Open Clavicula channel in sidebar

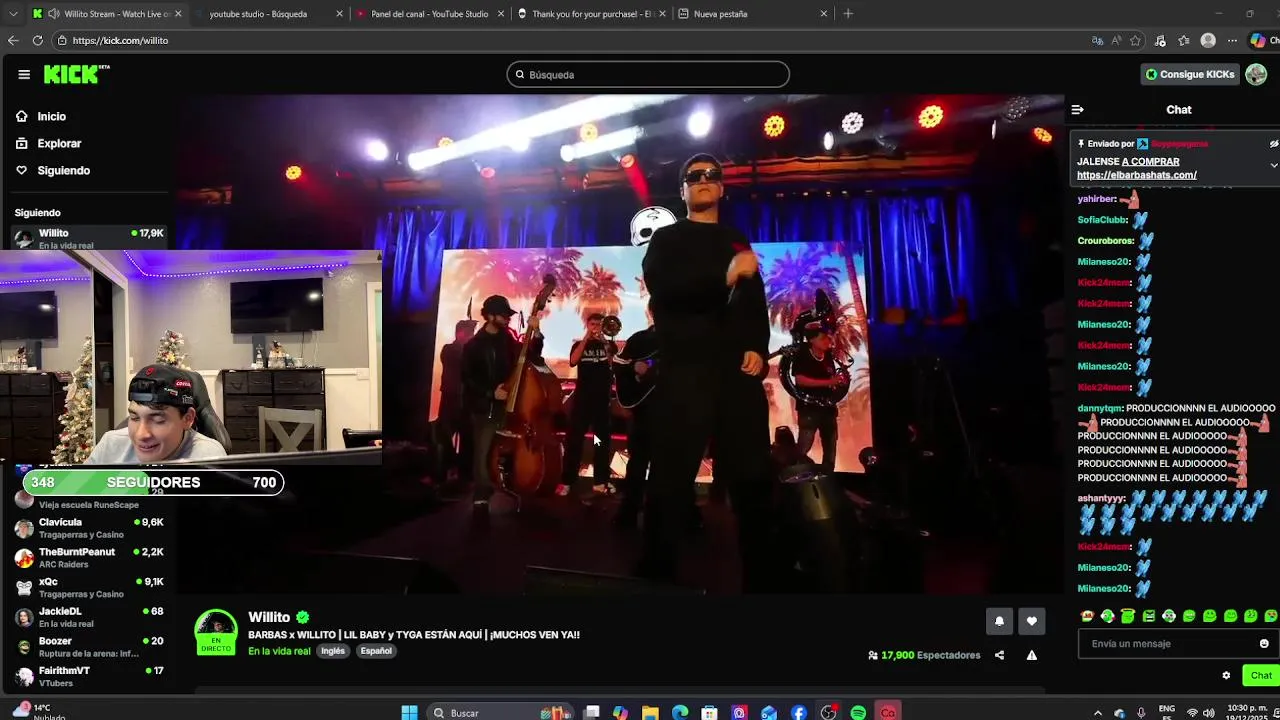click(88, 528)
